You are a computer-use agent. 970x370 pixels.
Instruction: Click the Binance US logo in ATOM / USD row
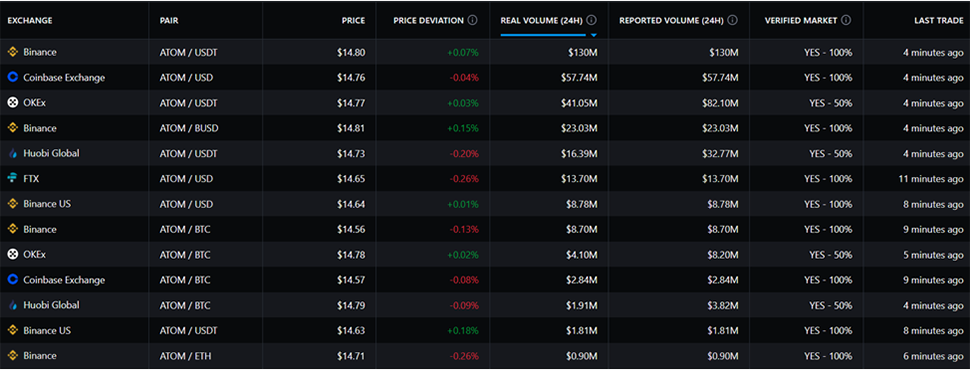coord(12,204)
